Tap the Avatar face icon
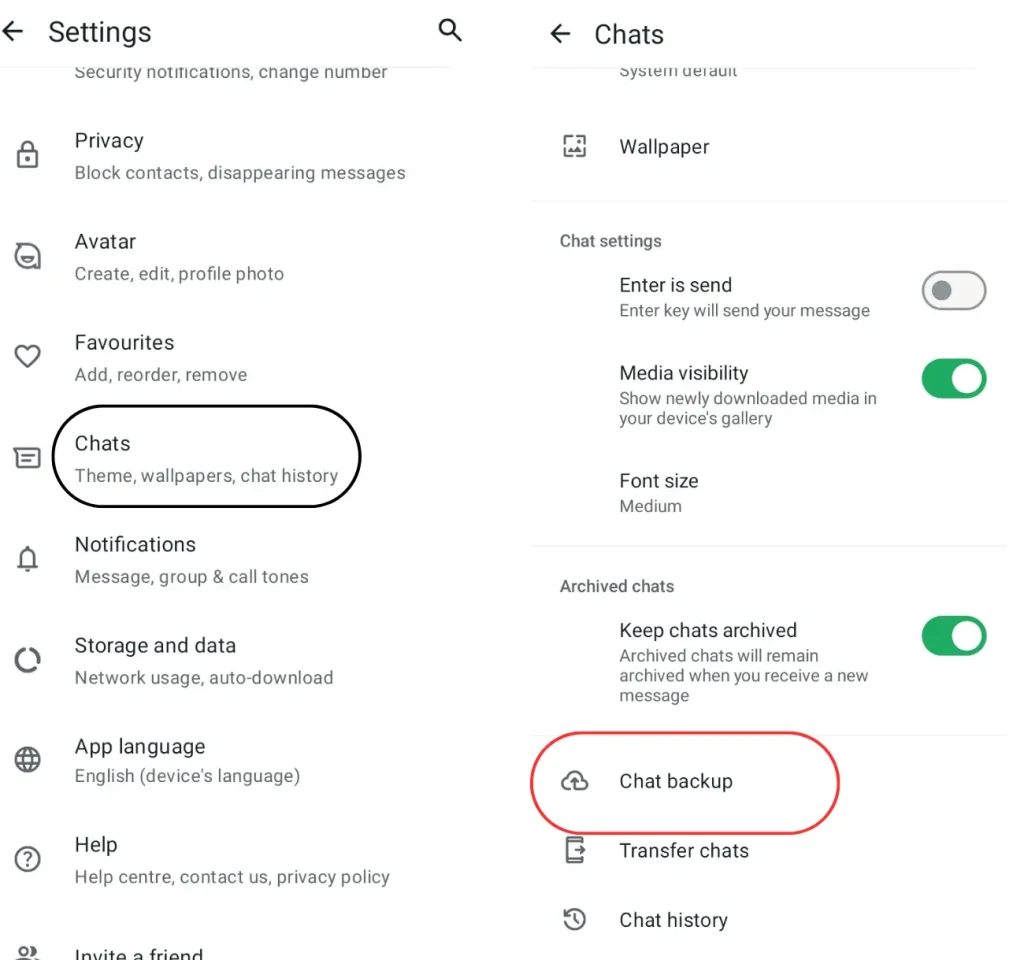Image resolution: width=1024 pixels, height=960 pixels. pyautogui.click(x=27, y=256)
